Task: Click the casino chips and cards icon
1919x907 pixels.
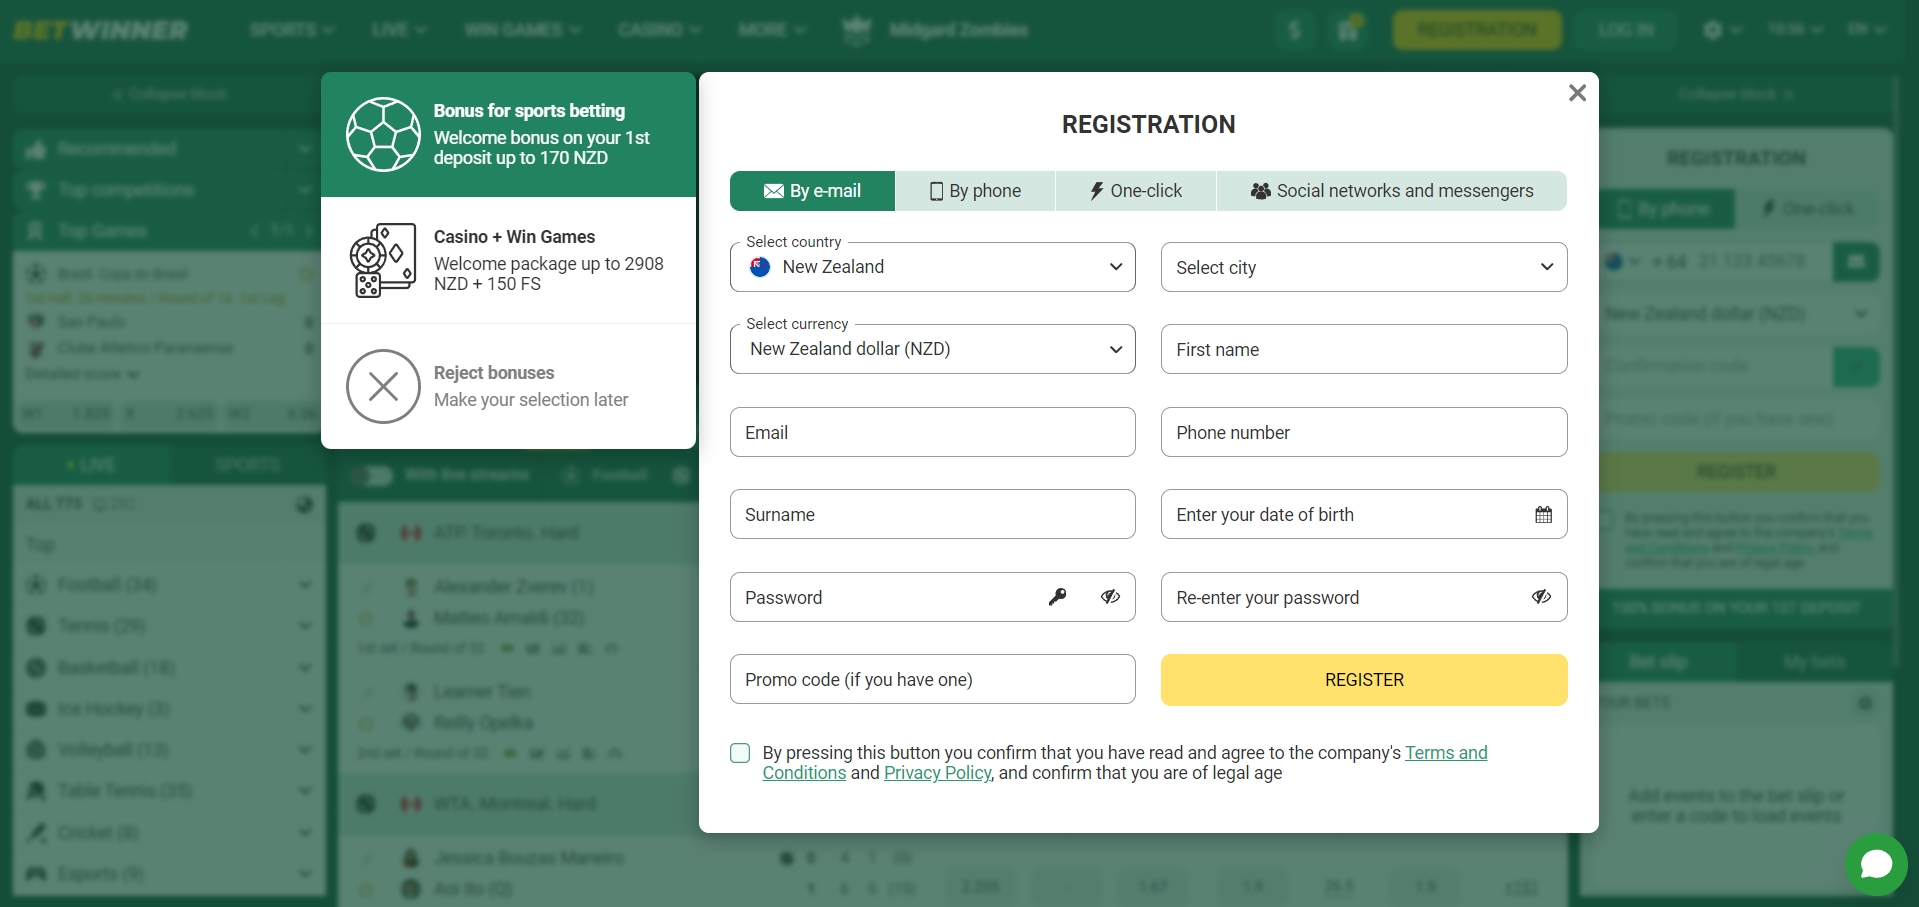Action: (x=383, y=260)
